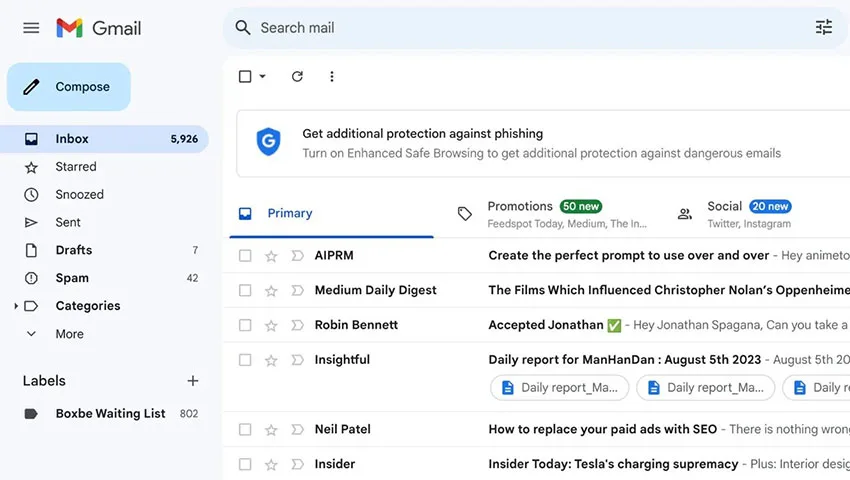Screen dimensions: 850x480
Task: Select the Robin Bennett email checkbox
Action: point(245,325)
